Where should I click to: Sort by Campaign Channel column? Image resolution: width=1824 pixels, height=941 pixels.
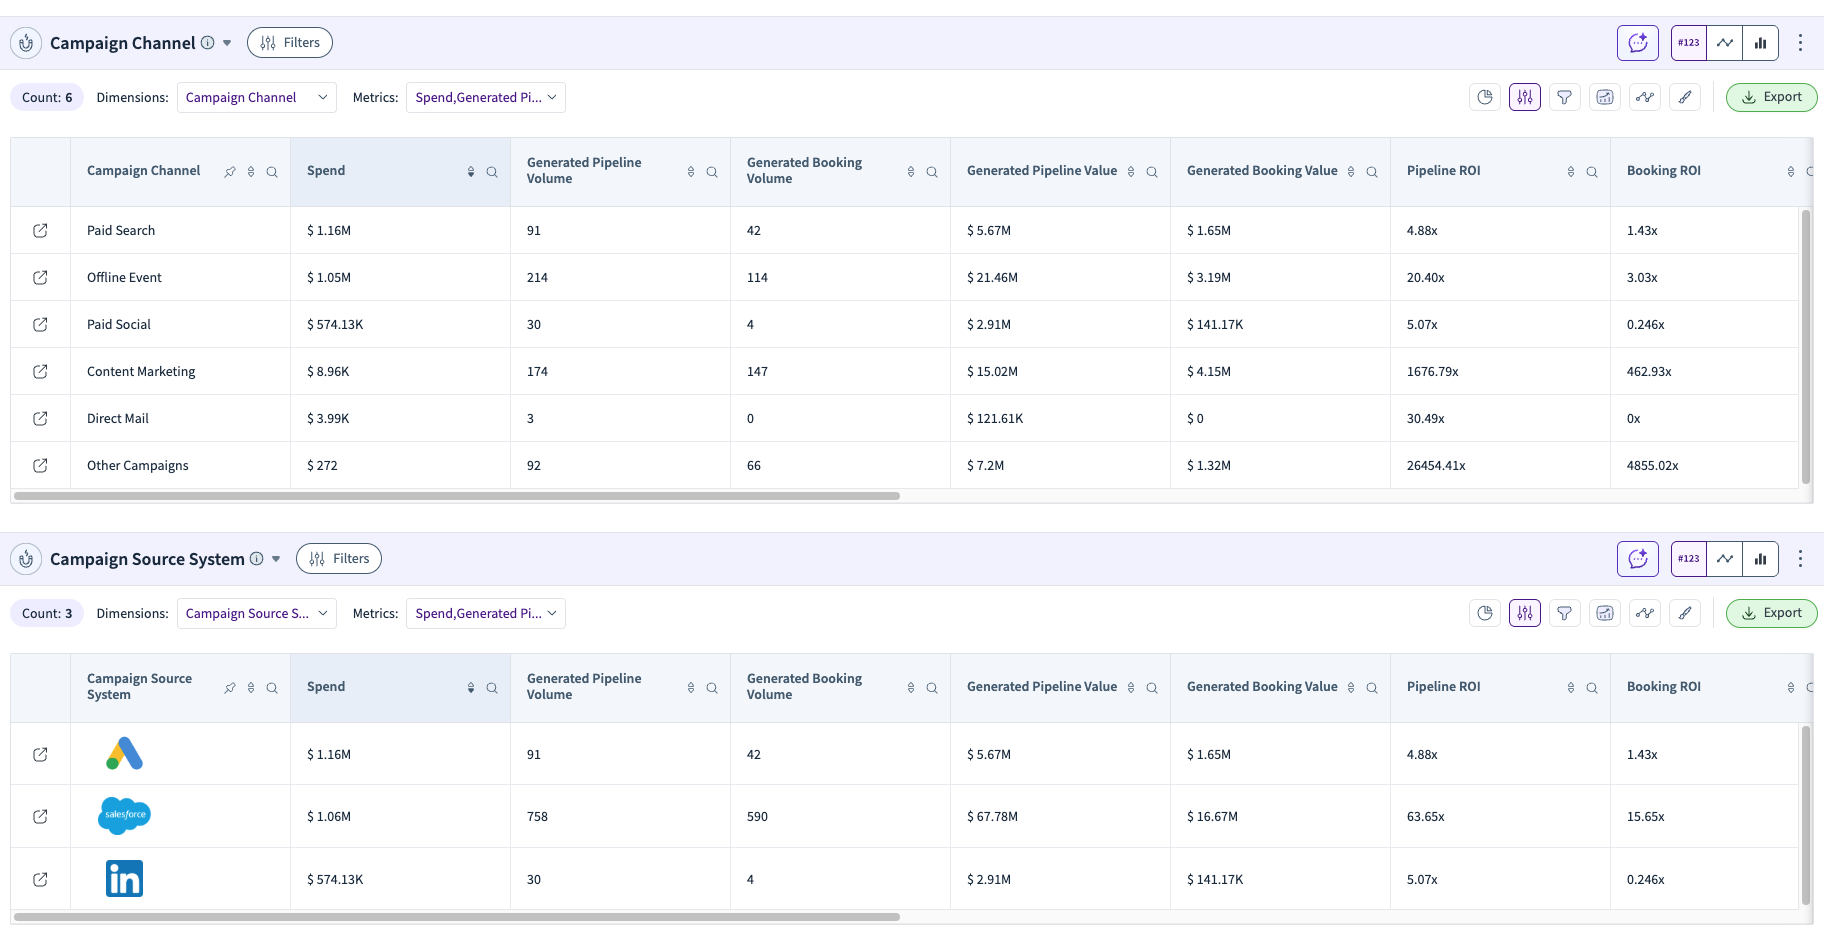point(251,172)
